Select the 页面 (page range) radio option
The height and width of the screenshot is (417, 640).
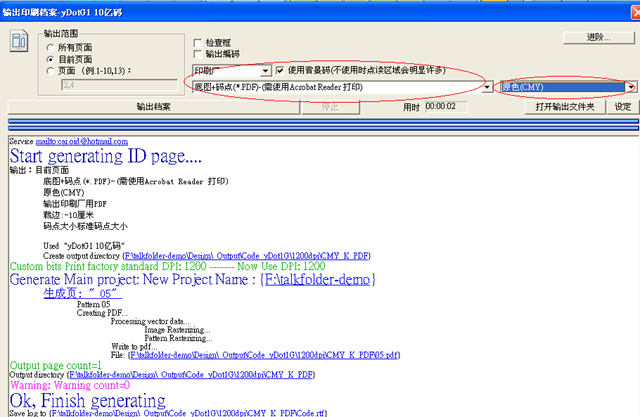(51, 71)
